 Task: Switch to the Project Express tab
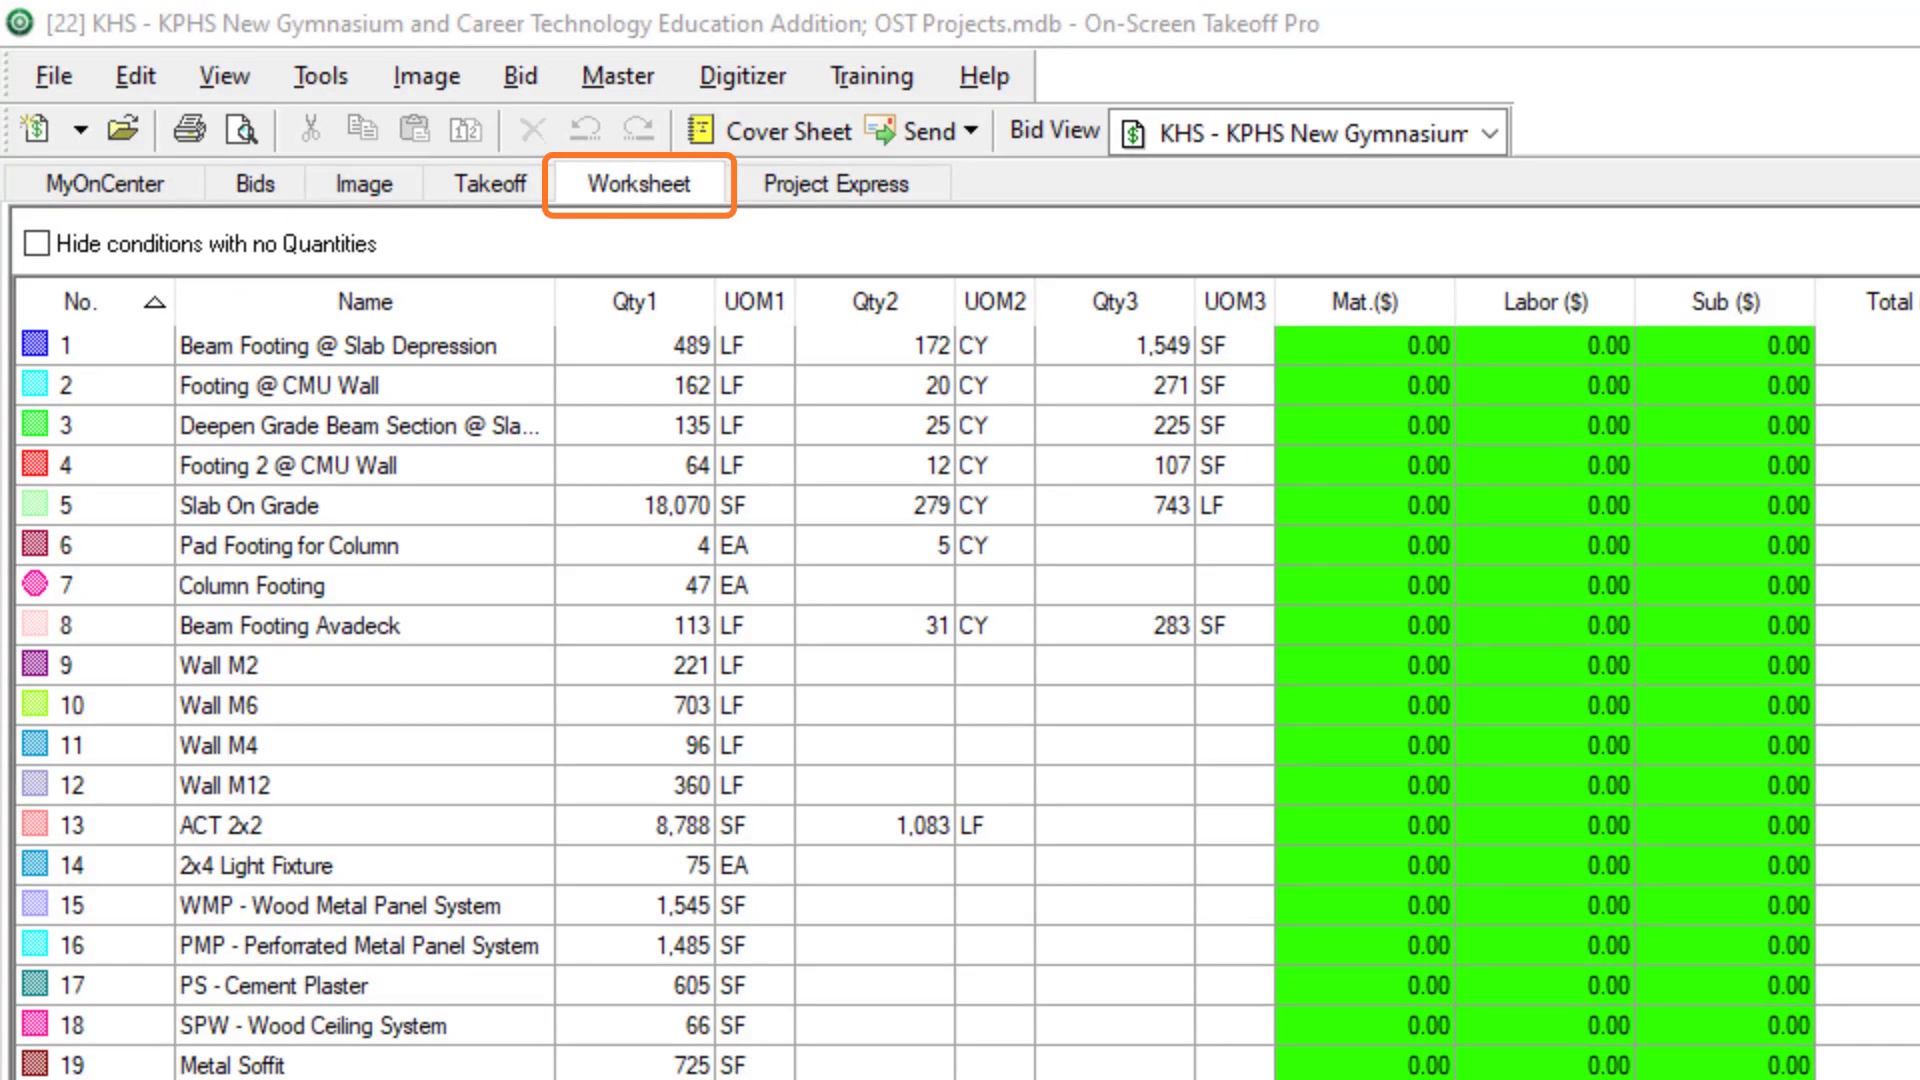[835, 184]
